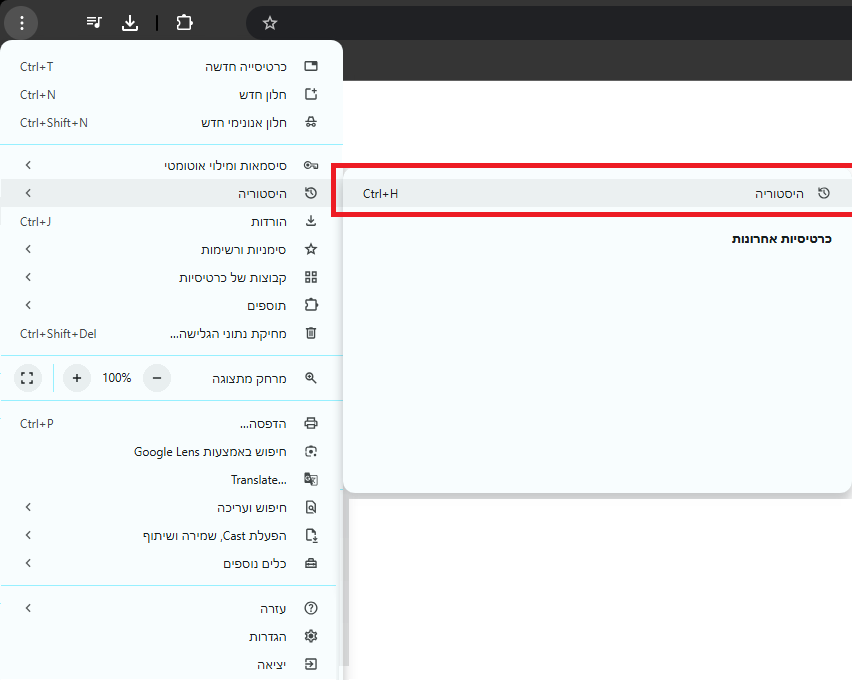Image resolution: width=852 pixels, height=680 pixels.
Task: Click the bookmark star in address bar
Action: pyautogui.click(x=270, y=22)
